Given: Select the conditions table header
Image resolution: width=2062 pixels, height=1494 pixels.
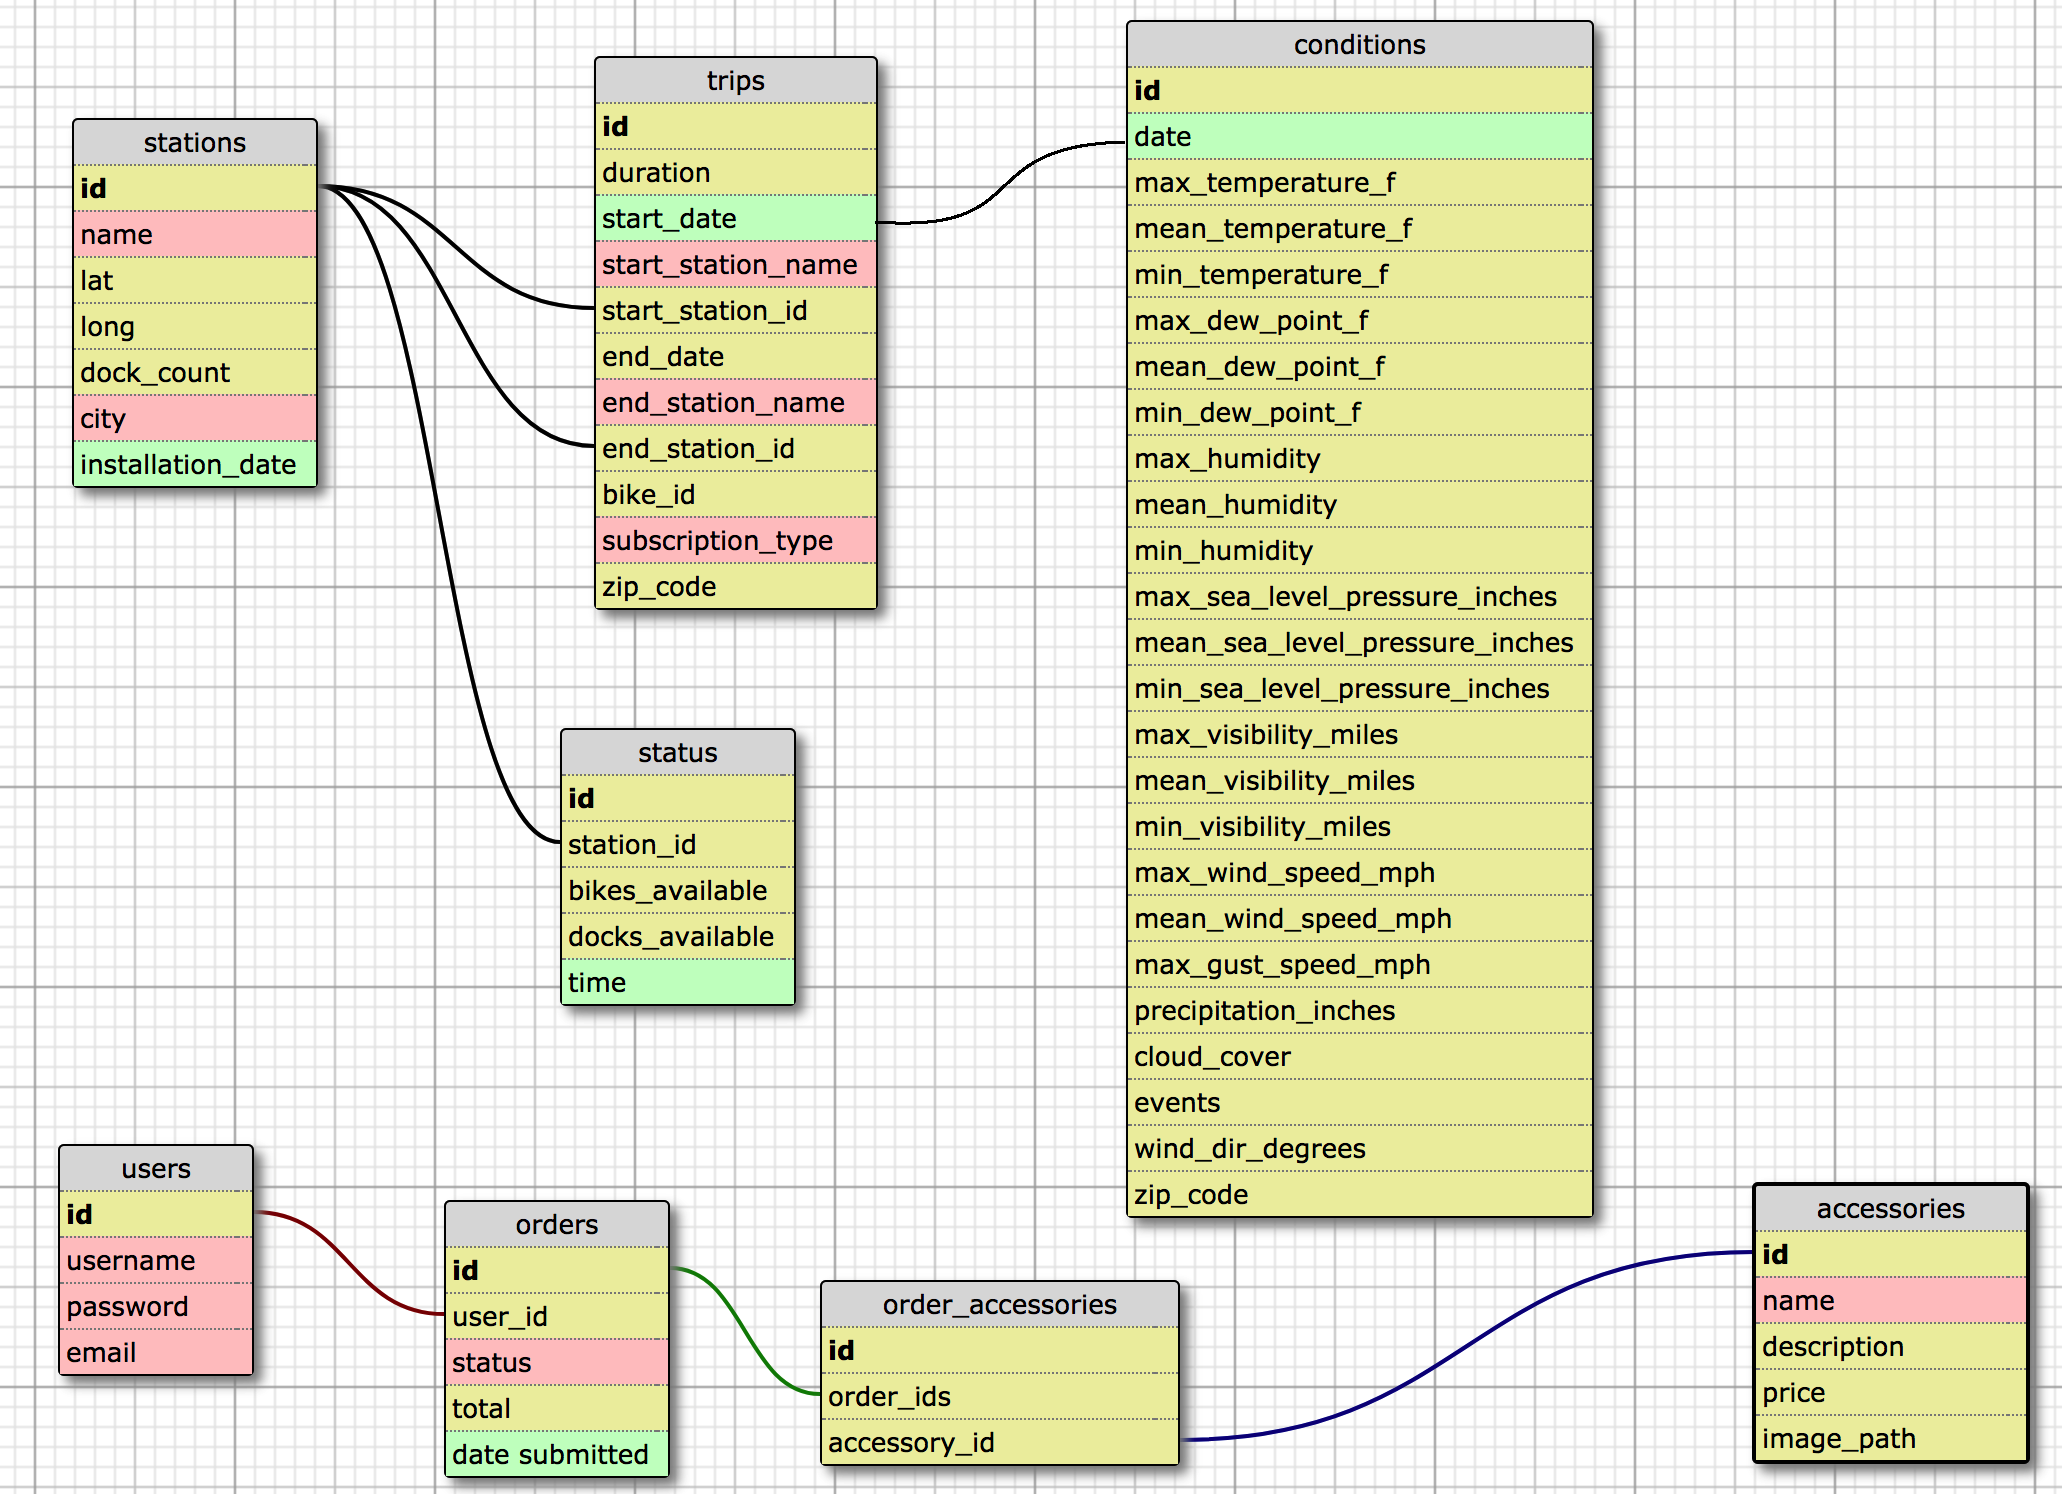Looking at the screenshot, I should point(1360,45).
